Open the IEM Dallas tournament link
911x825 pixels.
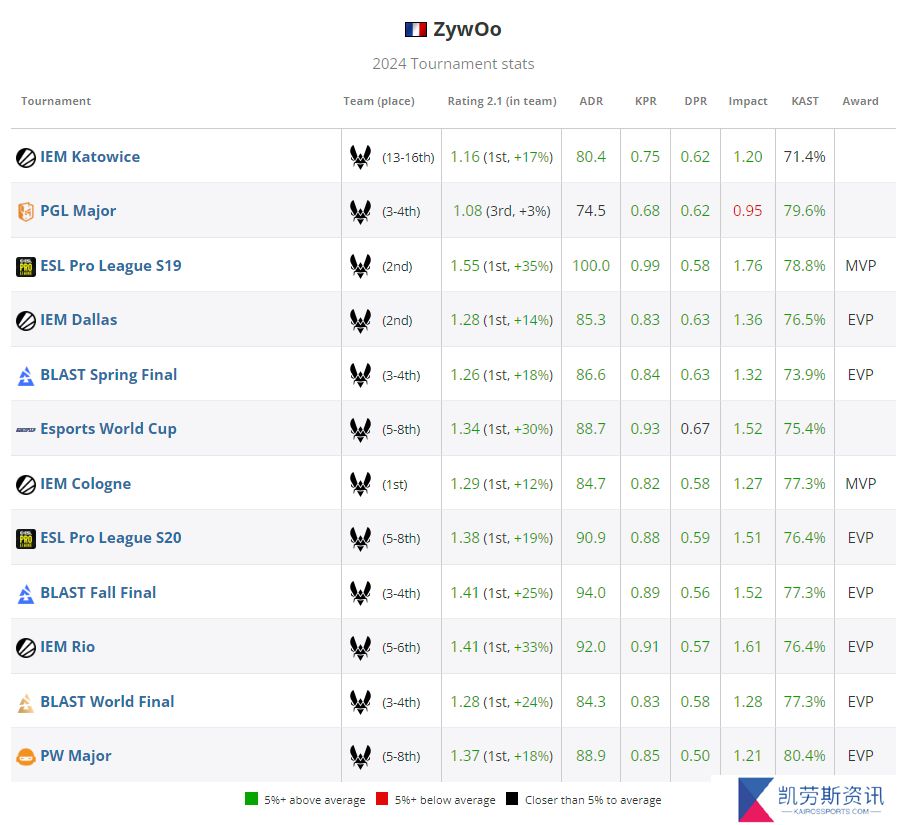(x=78, y=320)
